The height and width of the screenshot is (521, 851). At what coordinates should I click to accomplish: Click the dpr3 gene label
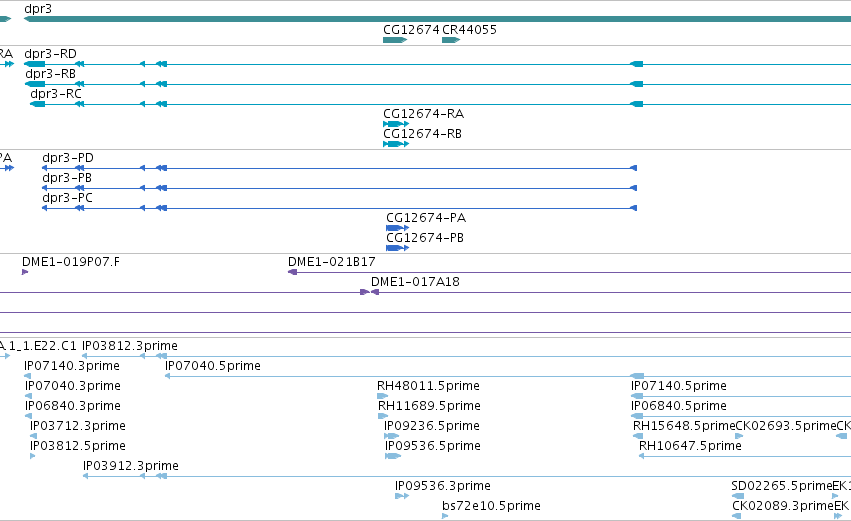[38, 9]
